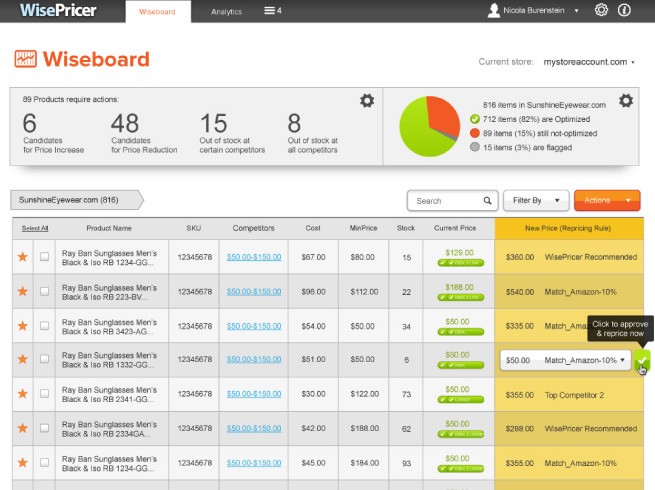Viewport: 655px width, 490px height.
Task: Open the settings gear in top bar
Action: 601,10
